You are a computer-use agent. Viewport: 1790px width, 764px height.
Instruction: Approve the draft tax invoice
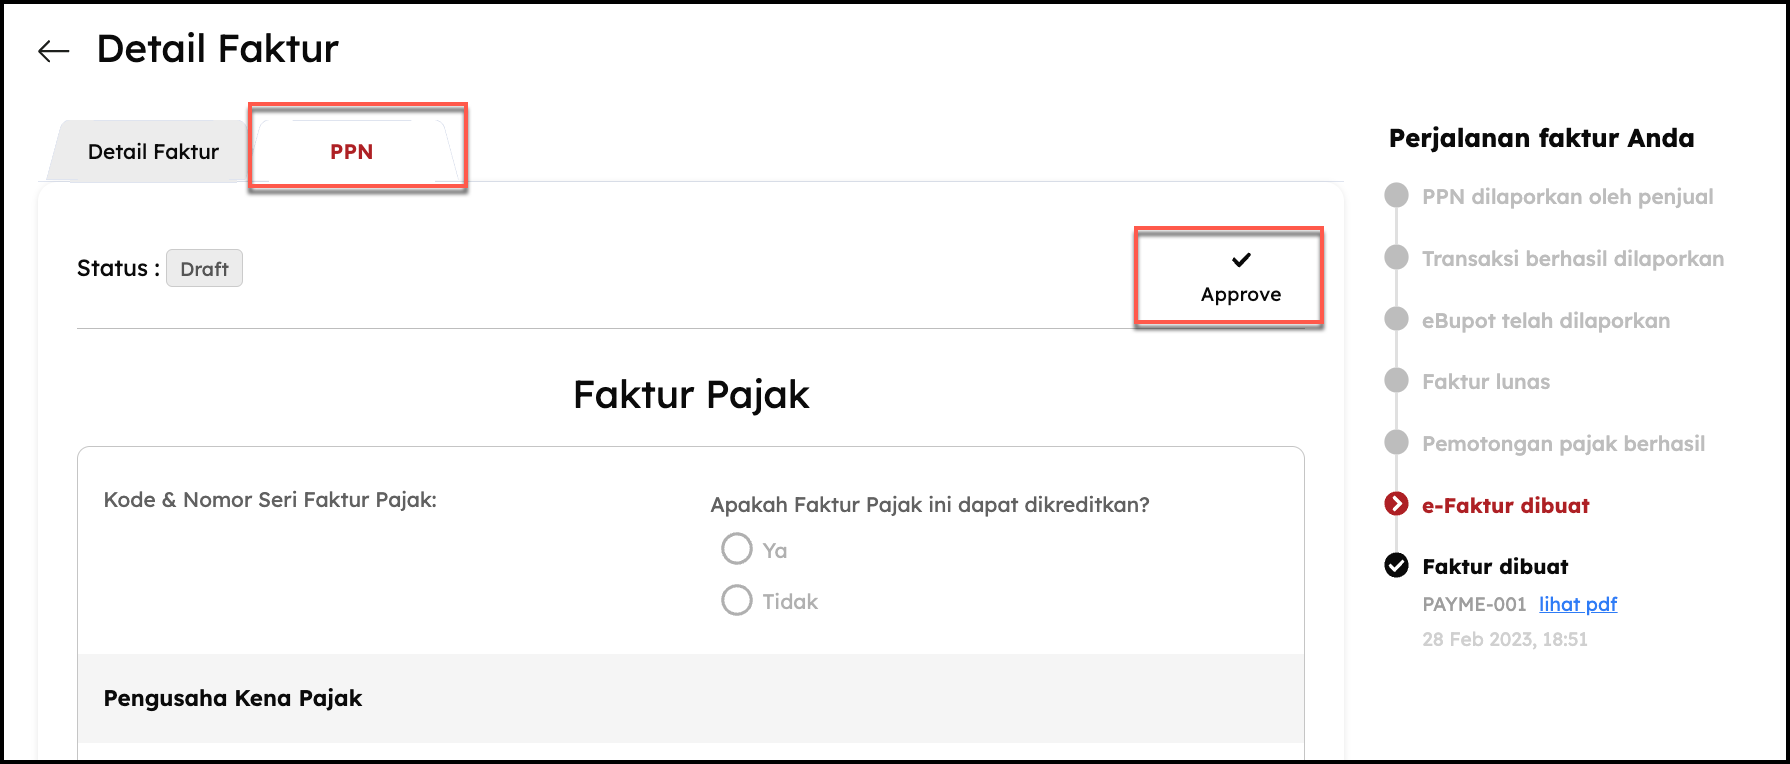coord(1241,277)
